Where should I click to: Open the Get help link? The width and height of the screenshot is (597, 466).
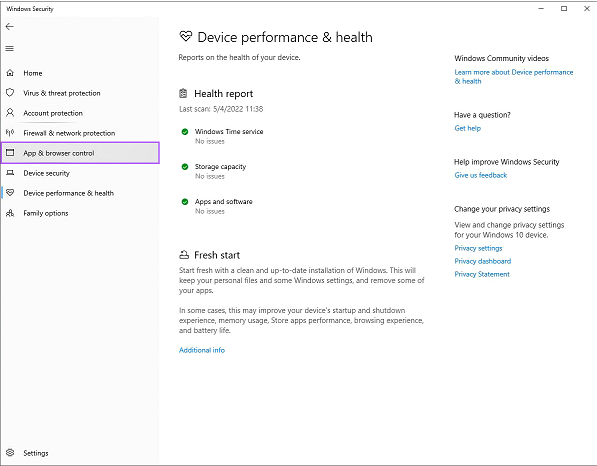[x=468, y=128]
